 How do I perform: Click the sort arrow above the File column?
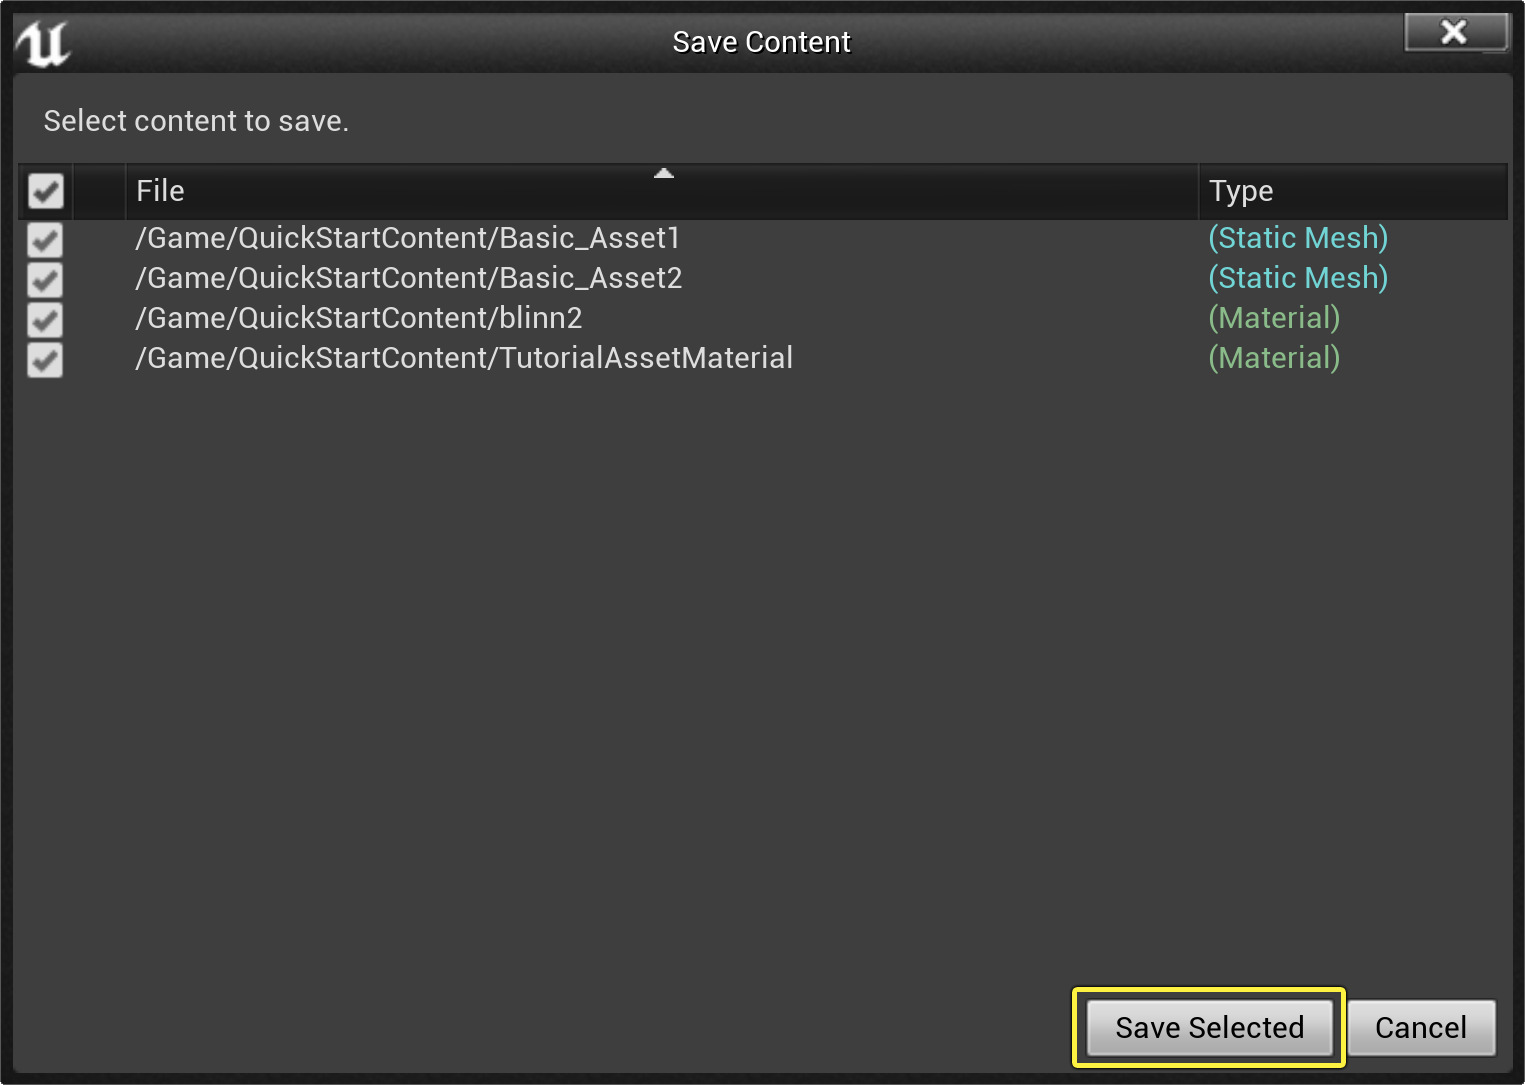[x=663, y=172]
